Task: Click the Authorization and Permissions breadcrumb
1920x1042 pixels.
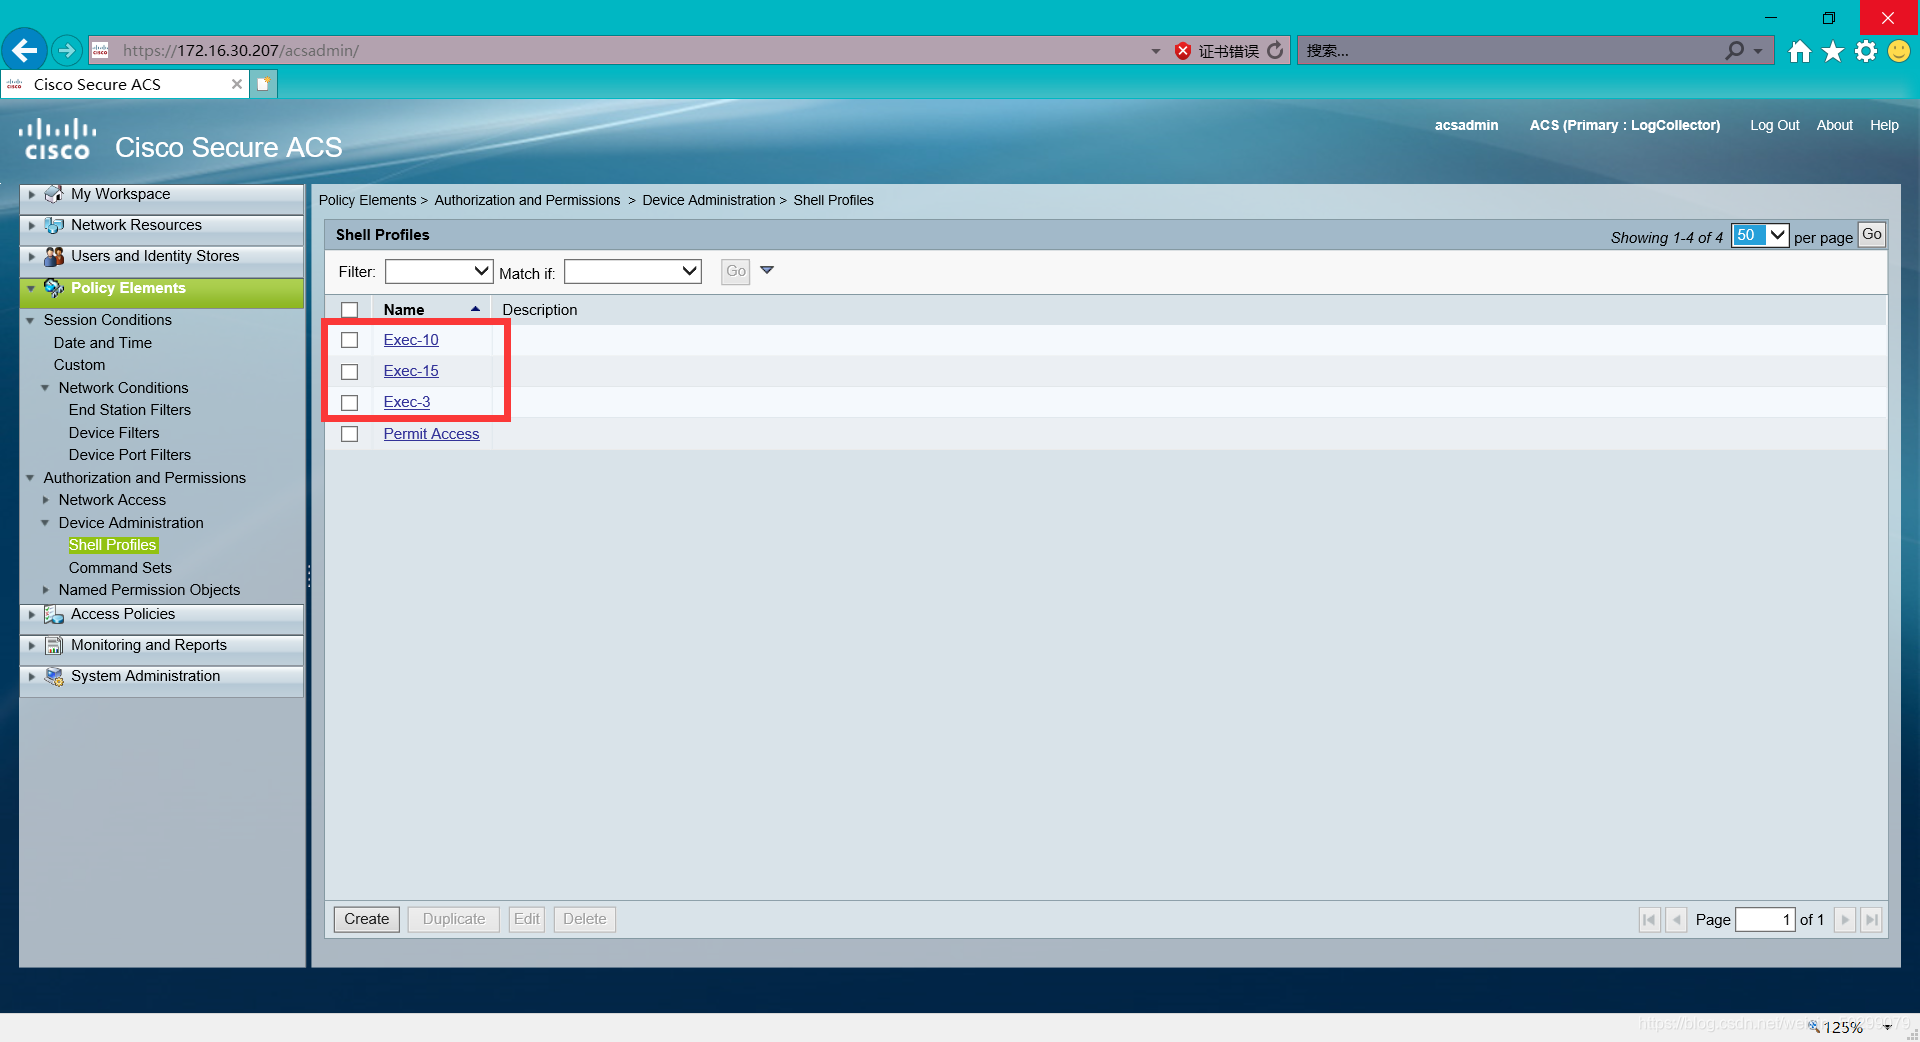Action: tap(527, 200)
